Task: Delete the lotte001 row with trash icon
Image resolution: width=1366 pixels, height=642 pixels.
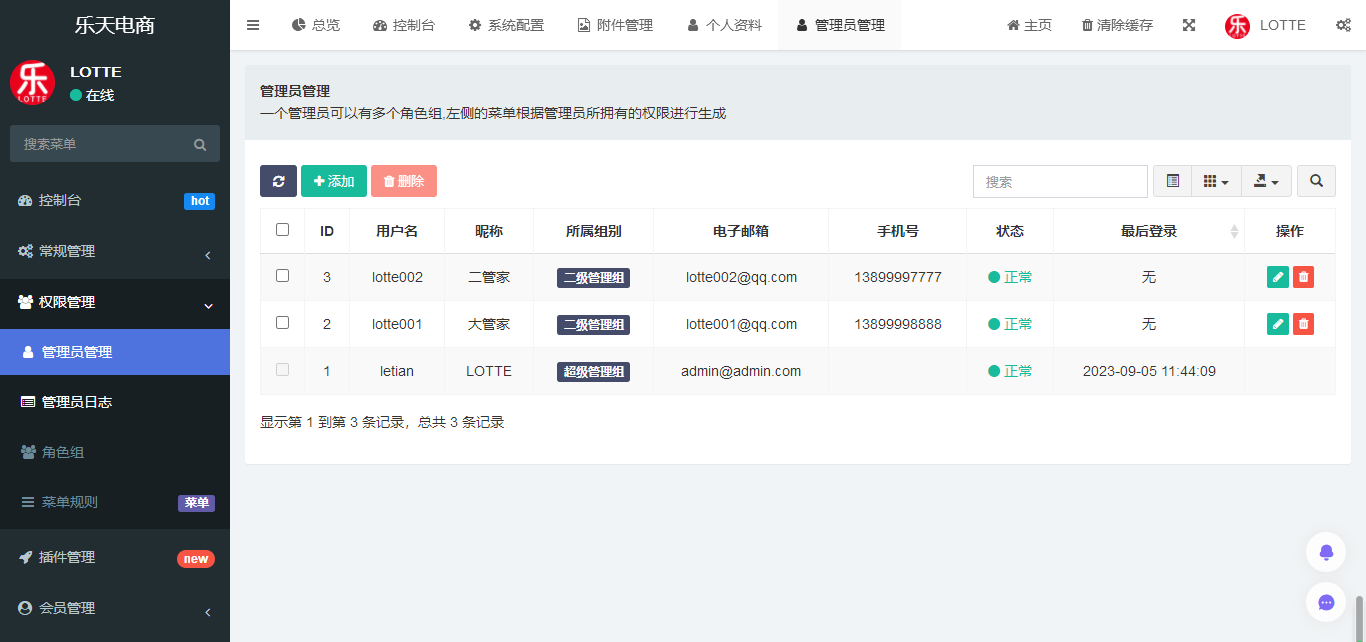Action: (1303, 324)
